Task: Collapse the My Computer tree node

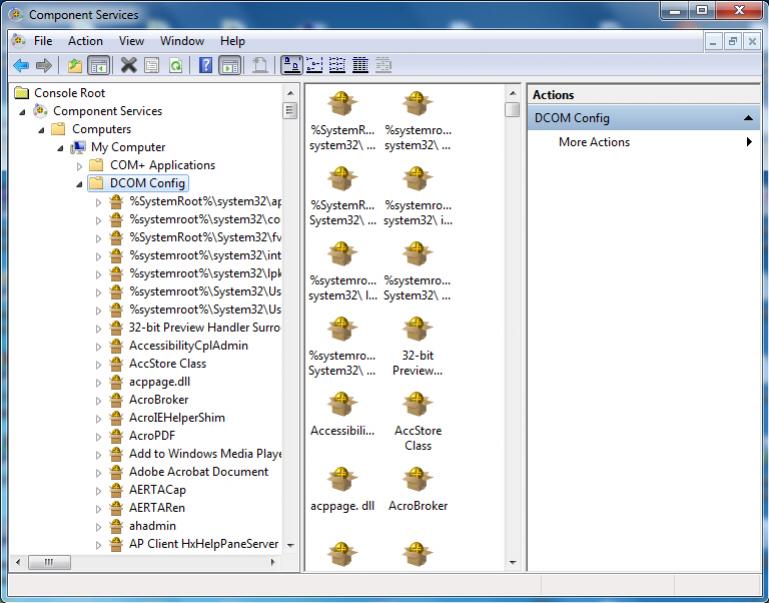Action: coord(60,149)
